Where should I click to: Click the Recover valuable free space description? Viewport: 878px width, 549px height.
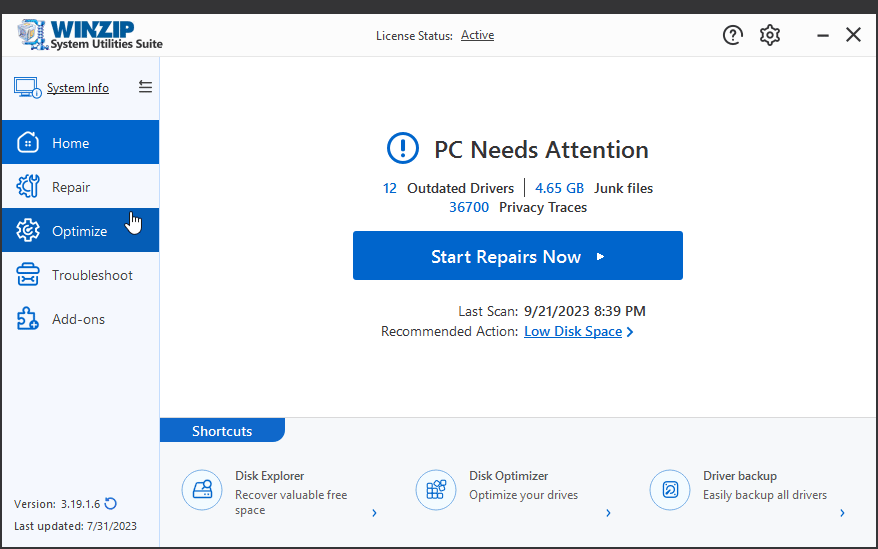tap(291, 503)
